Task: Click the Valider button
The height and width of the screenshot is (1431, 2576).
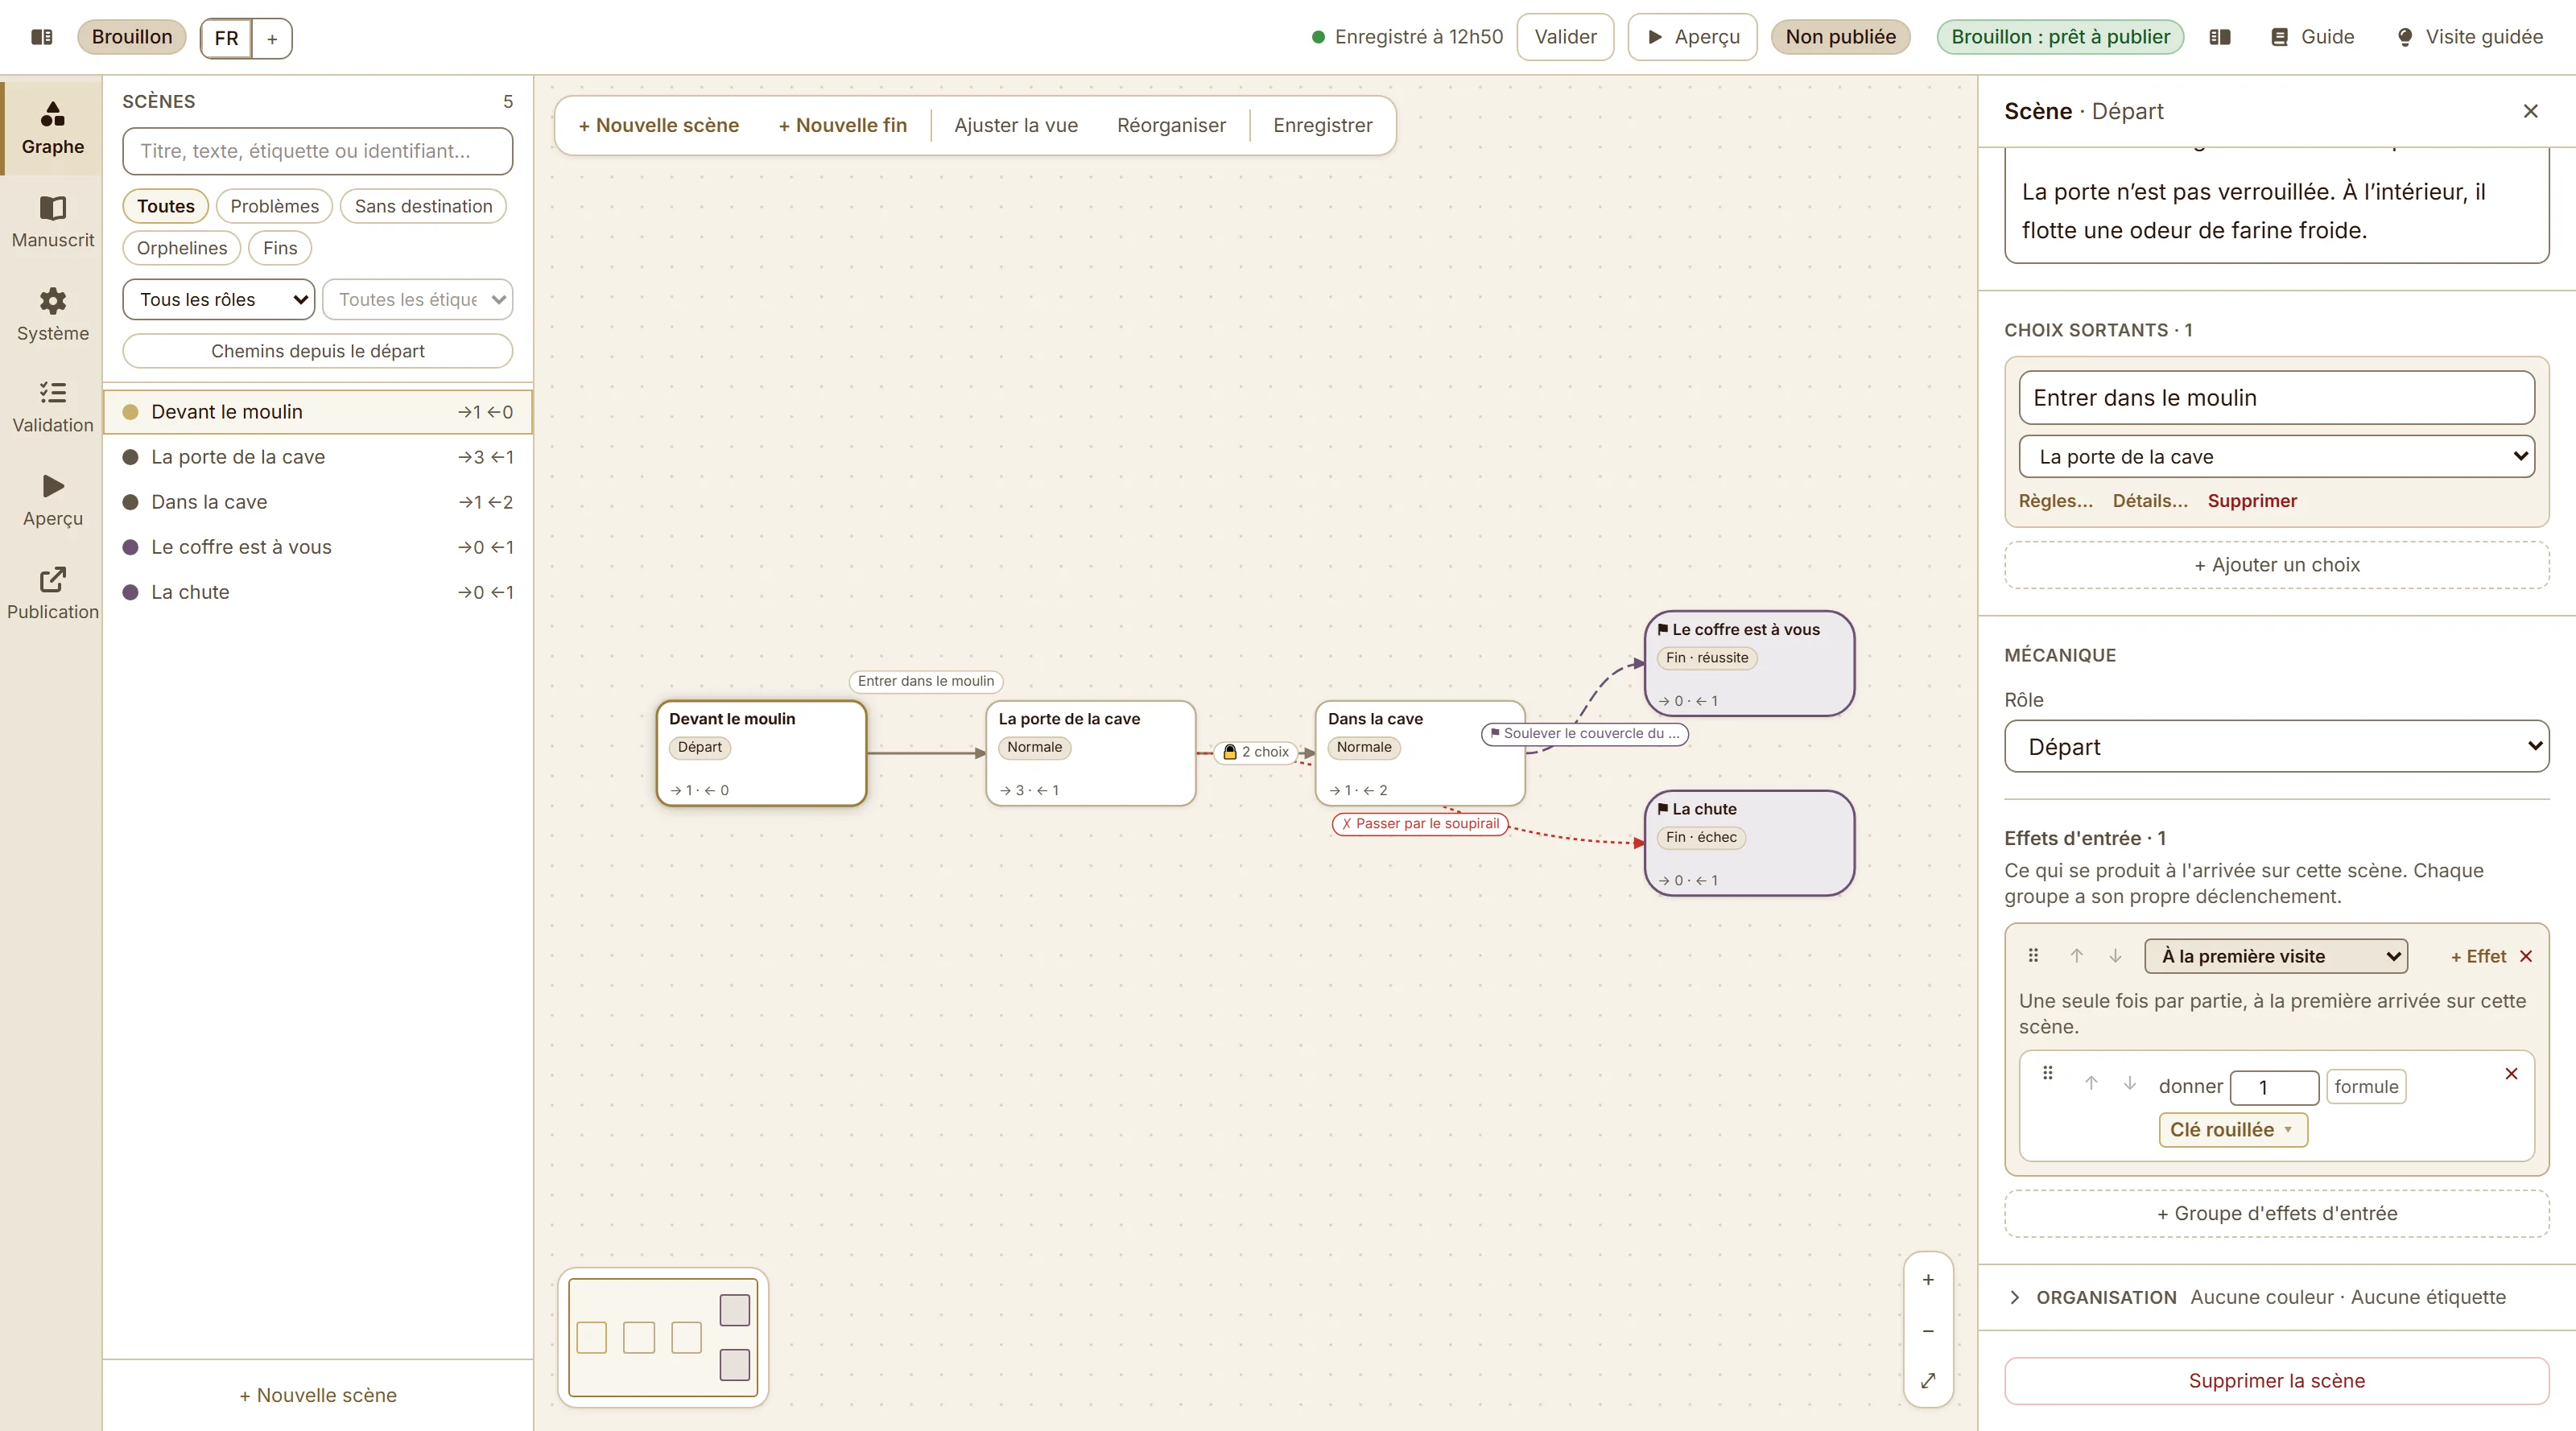Action: [1565, 37]
